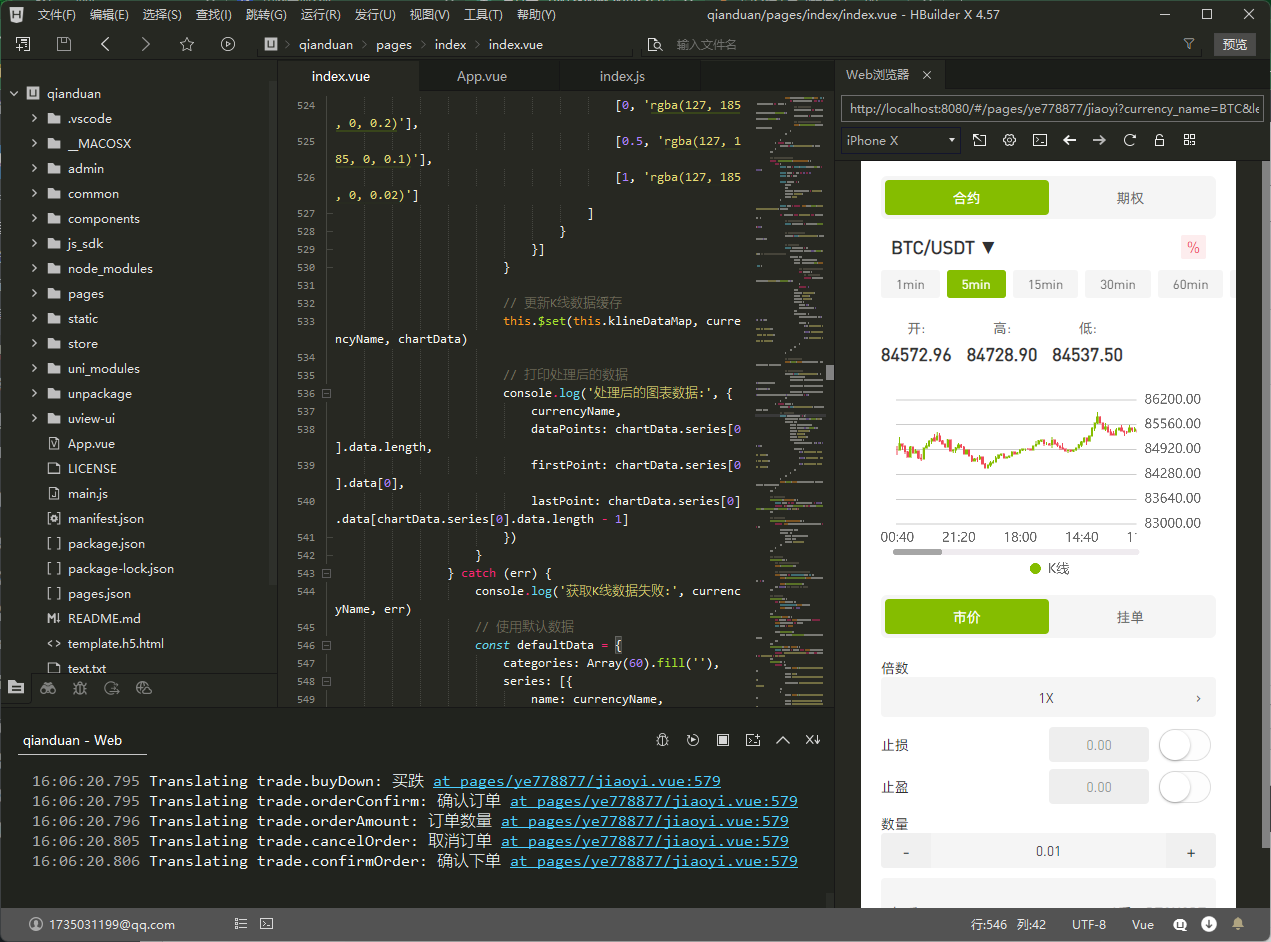Switch to the 期权 tab
1271x942 pixels.
pyautogui.click(x=1130, y=198)
